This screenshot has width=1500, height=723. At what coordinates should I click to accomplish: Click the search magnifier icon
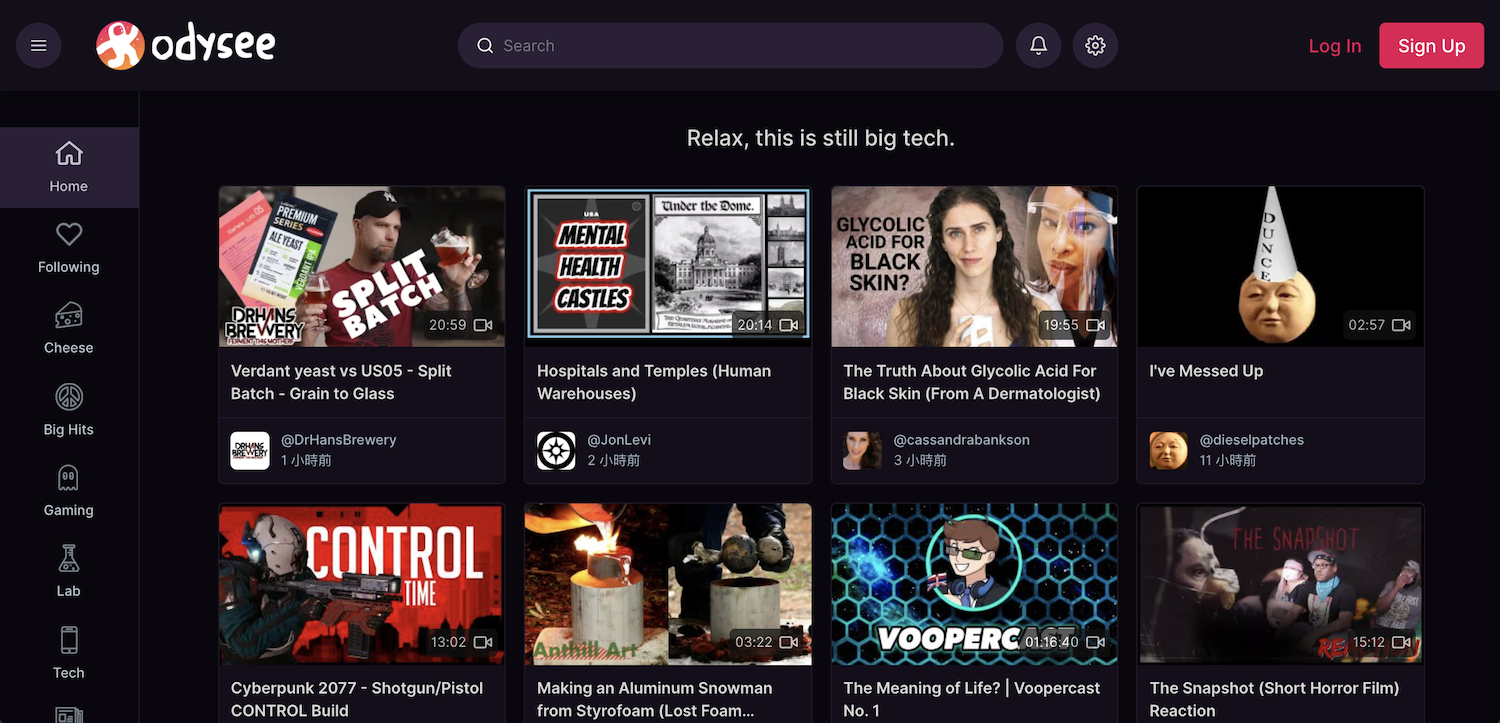(x=485, y=46)
